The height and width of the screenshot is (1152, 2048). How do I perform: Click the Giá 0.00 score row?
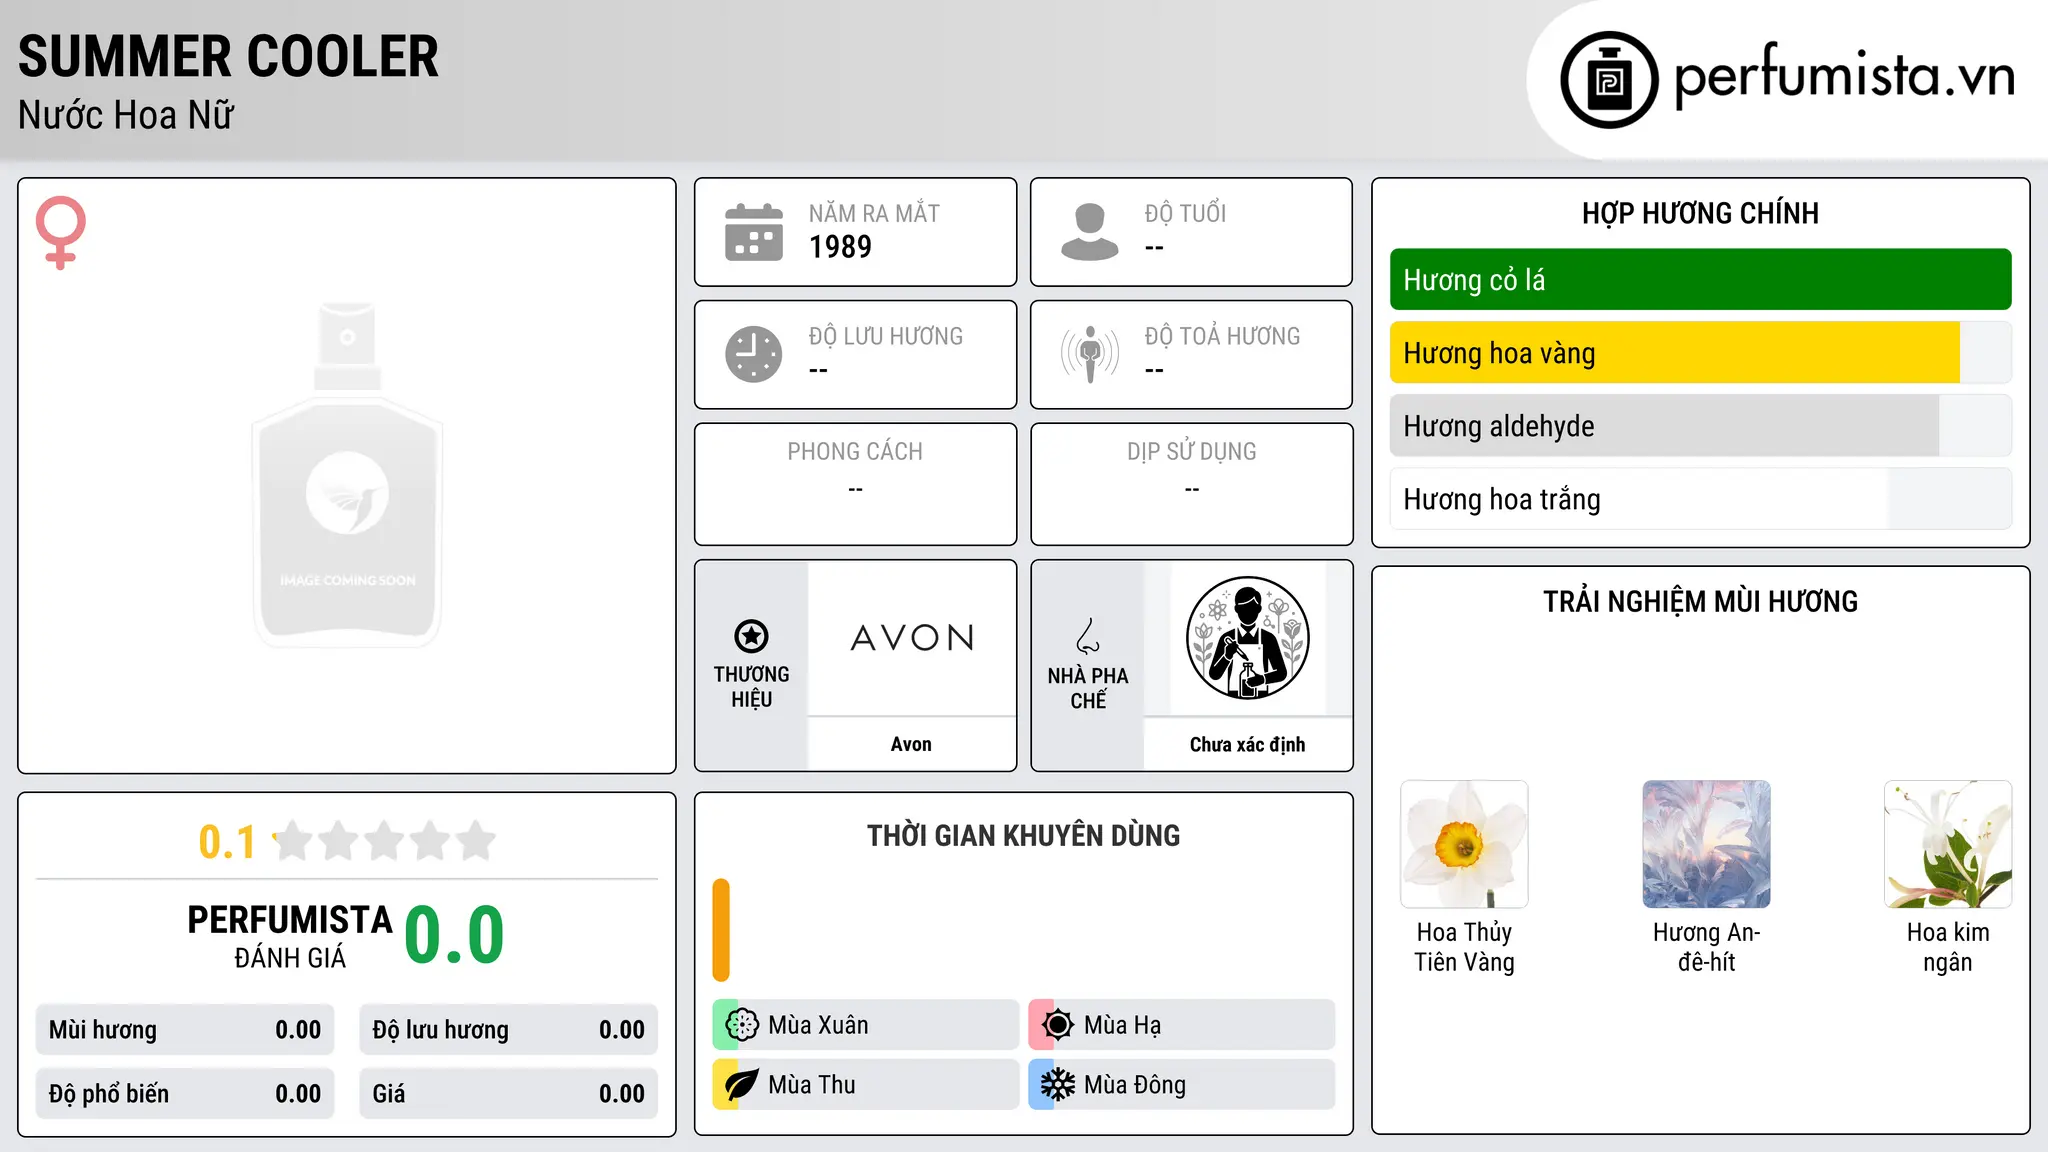point(508,1094)
